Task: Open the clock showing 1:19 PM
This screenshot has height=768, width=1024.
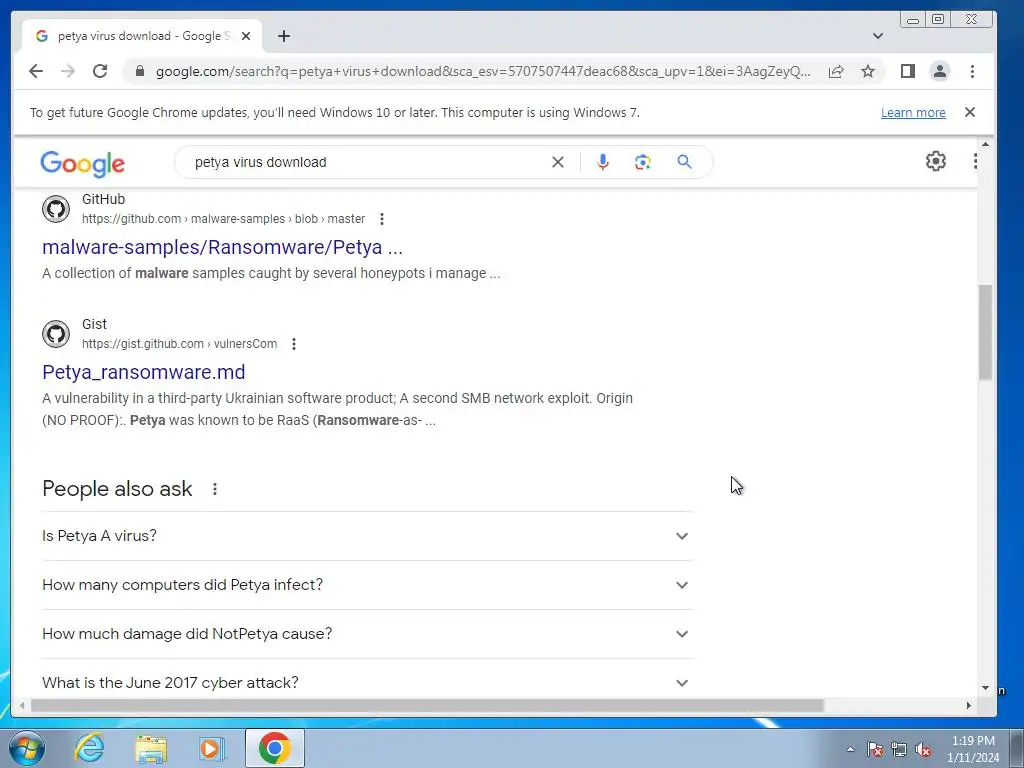Action: [x=973, y=749]
